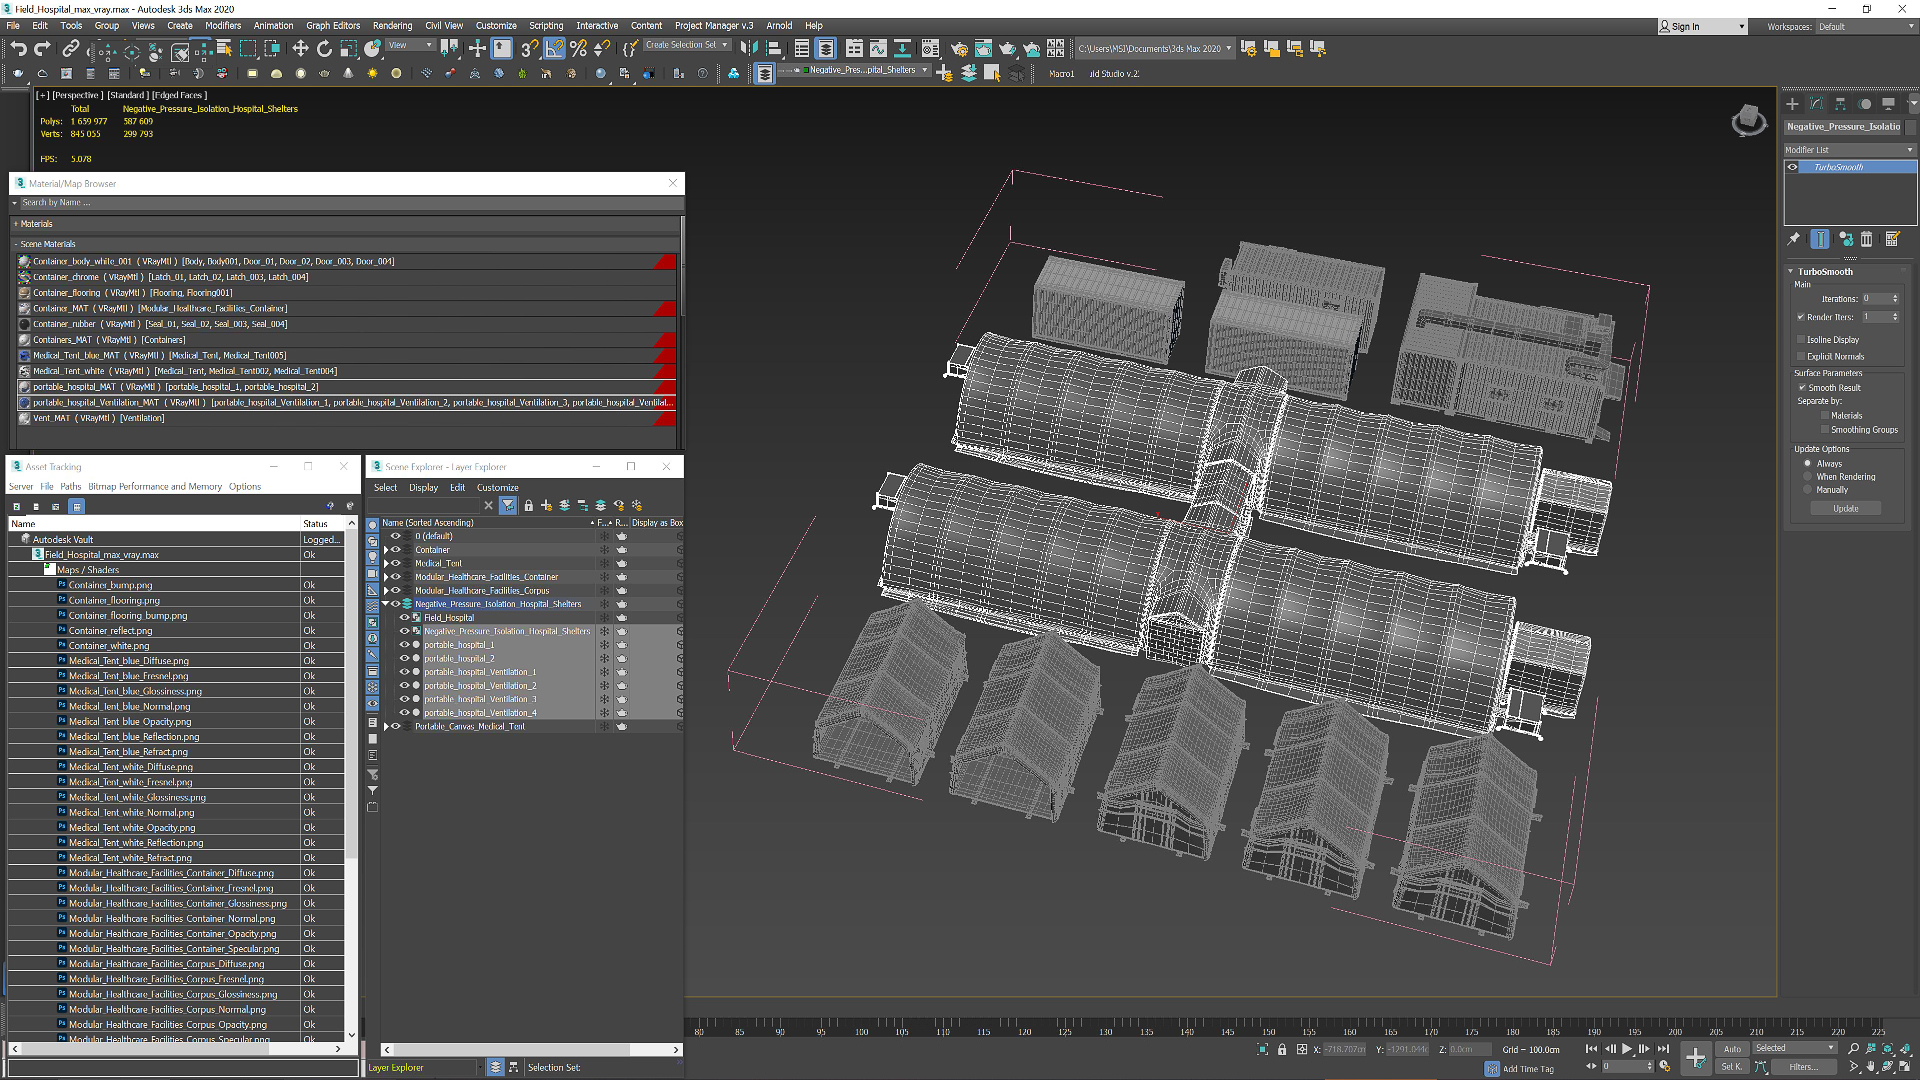The width and height of the screenshot is (1920, 1080).
Task: Click the Add Time Tag label
Action: tap(1528, 1069)
